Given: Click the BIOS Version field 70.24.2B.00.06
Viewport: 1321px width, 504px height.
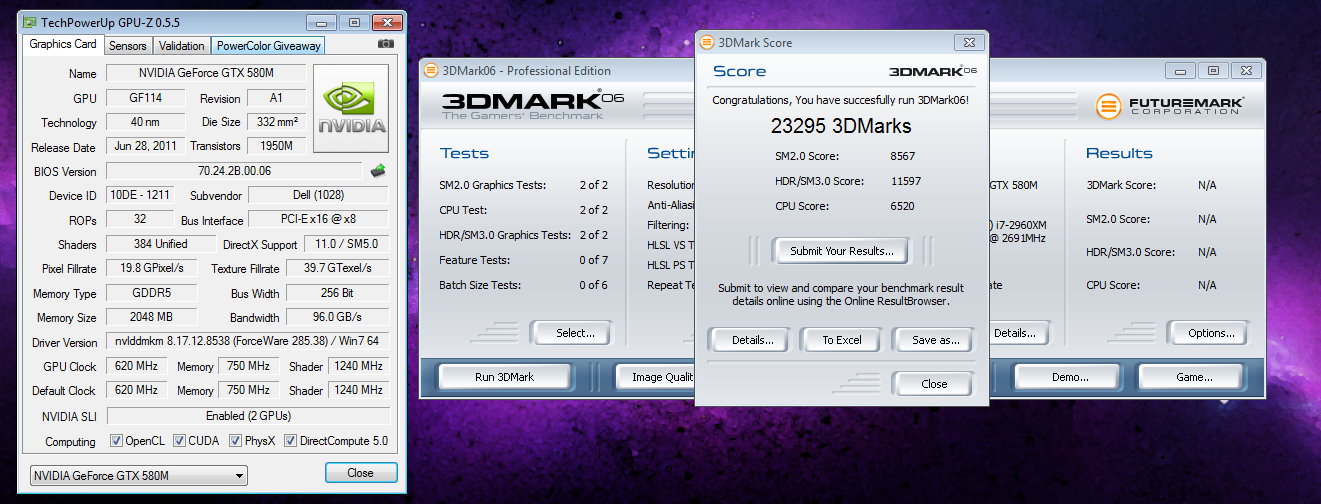Looking at the screenshot, I should tap(234, 171).
